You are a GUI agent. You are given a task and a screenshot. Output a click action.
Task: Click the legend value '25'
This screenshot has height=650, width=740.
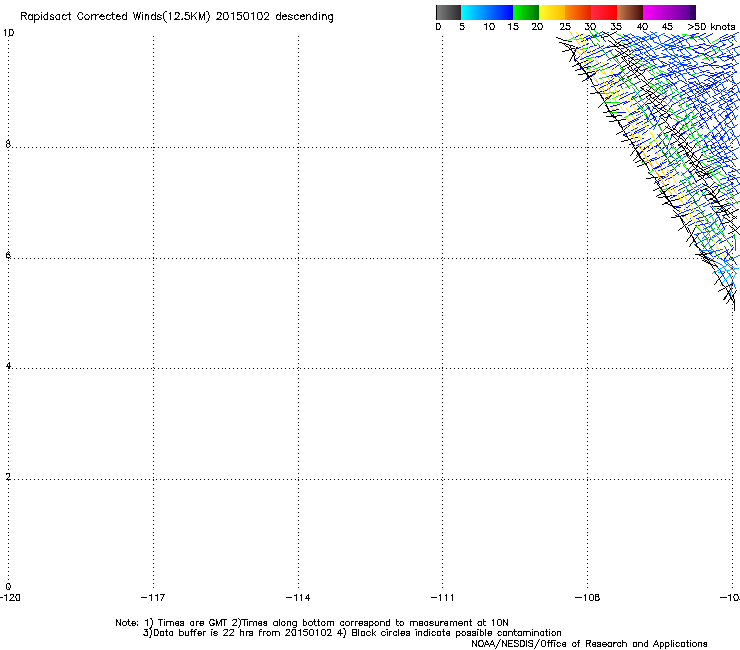click(x=565, y=27)
